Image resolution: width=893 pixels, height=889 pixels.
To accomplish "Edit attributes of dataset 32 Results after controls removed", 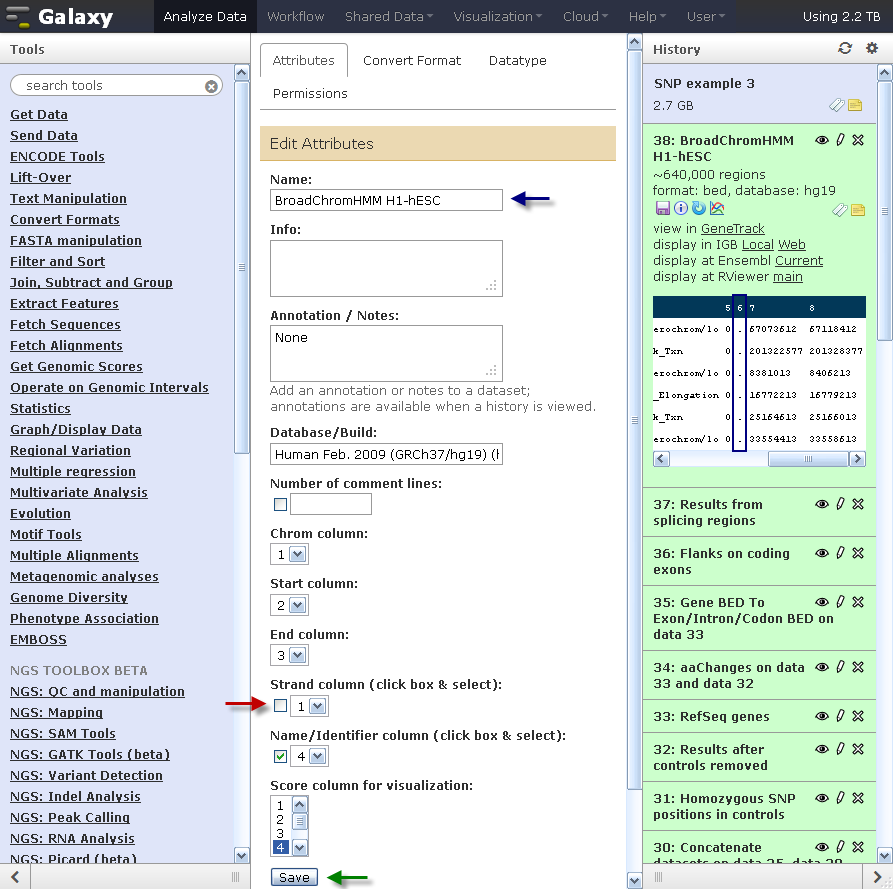I will point(840,748).
